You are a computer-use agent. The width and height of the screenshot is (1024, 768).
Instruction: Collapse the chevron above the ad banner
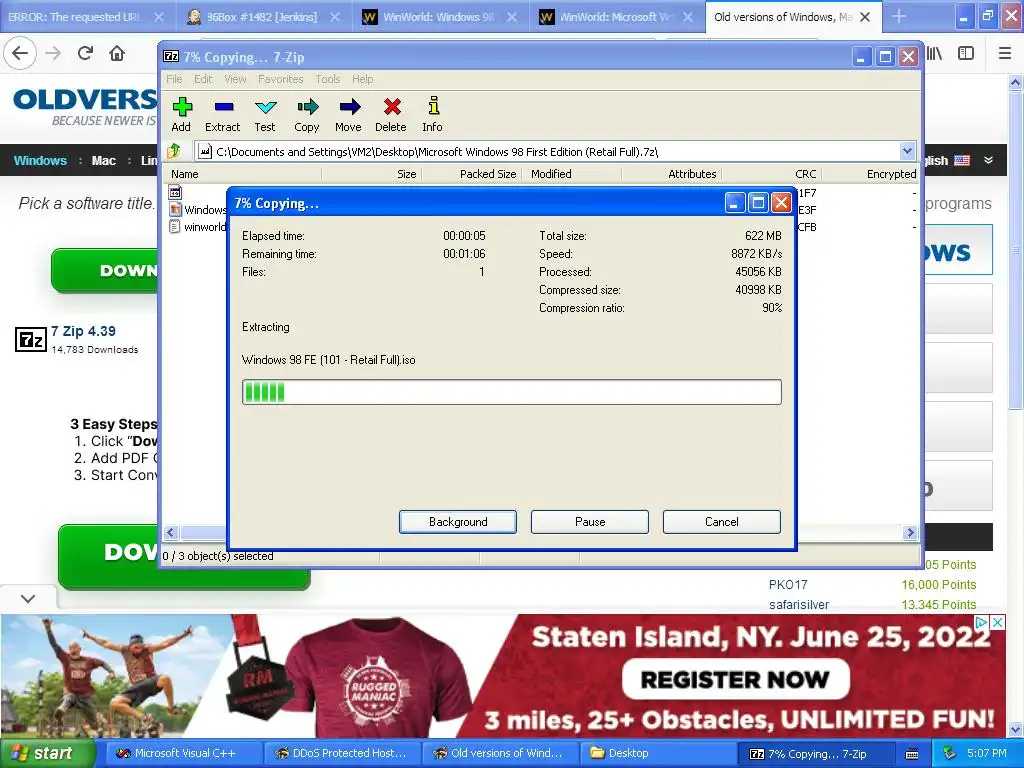pos(27,598)
